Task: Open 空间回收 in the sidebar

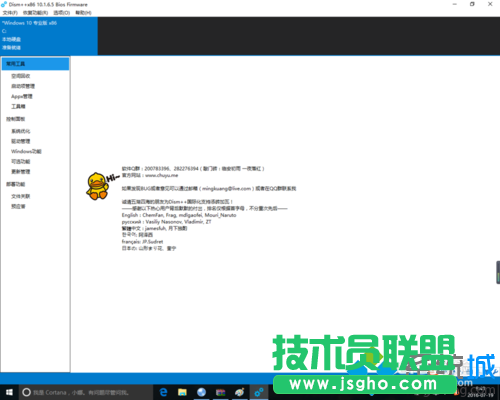Action: click(21, 76)
